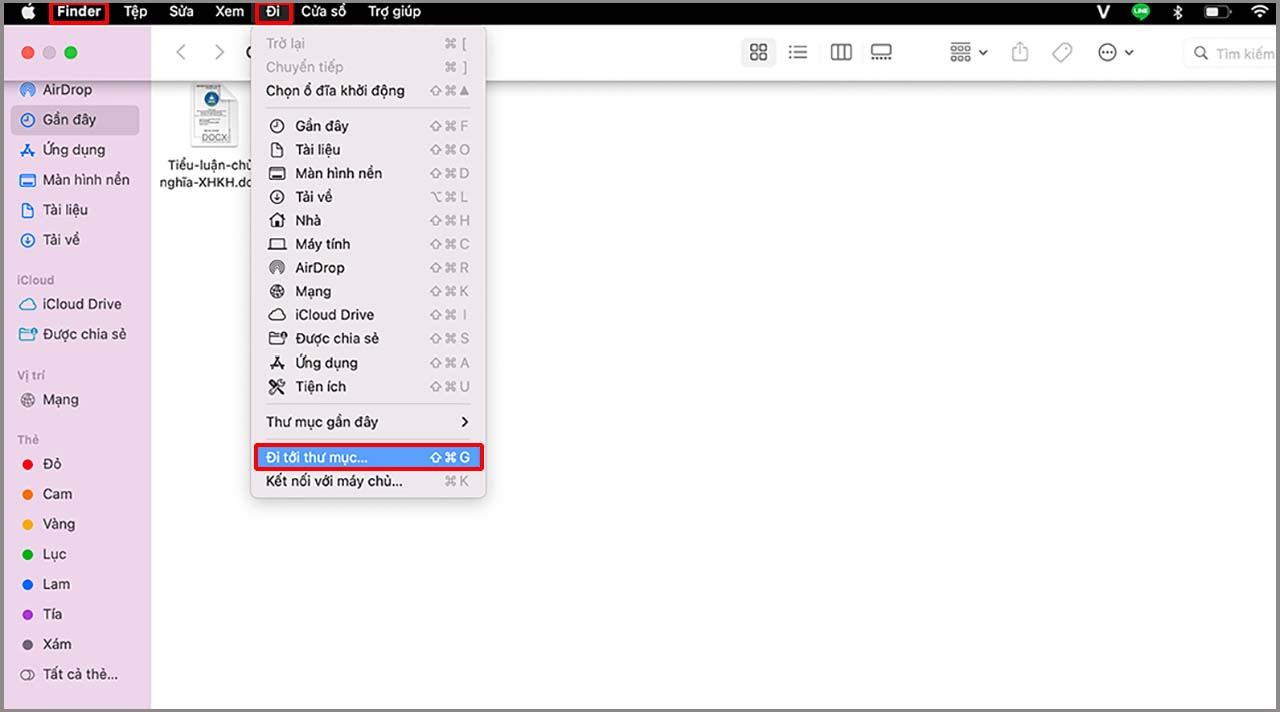Open the "Cửa sổ" menu in the menu bar

click(x=324, y=12)
